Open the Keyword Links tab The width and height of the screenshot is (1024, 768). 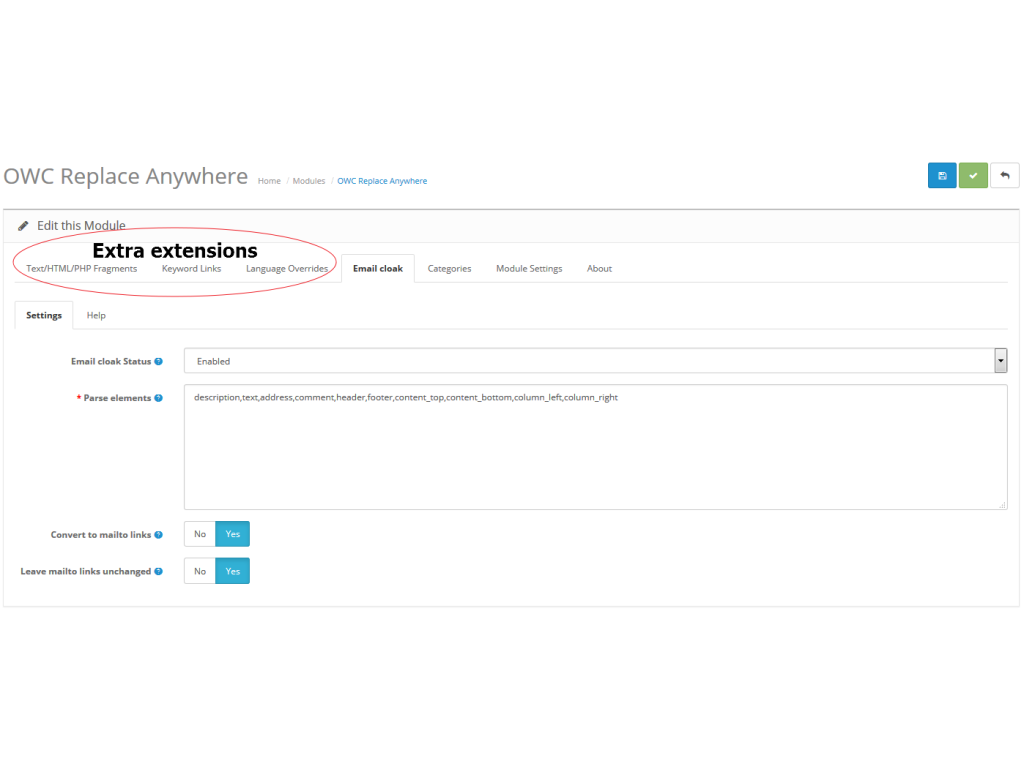click(x=191, y=269)
